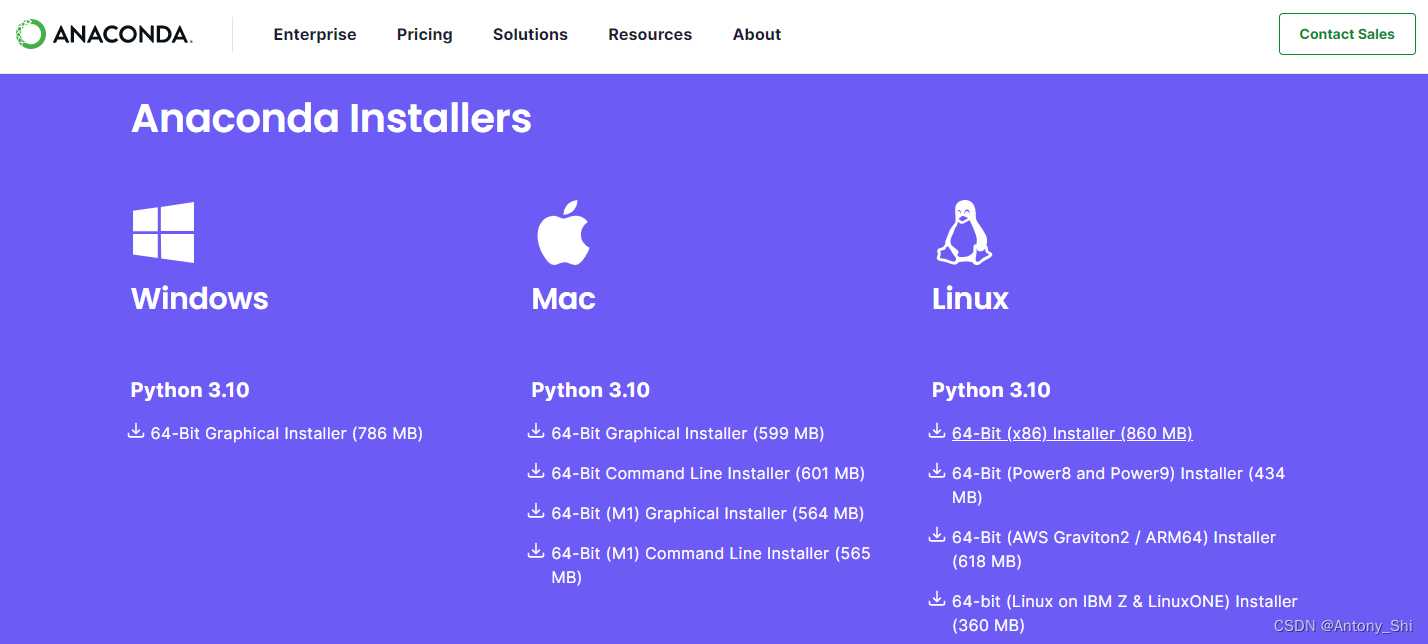
Task: Click download icon beside Power8 and Power9 Installer
Action: point(937,472)
